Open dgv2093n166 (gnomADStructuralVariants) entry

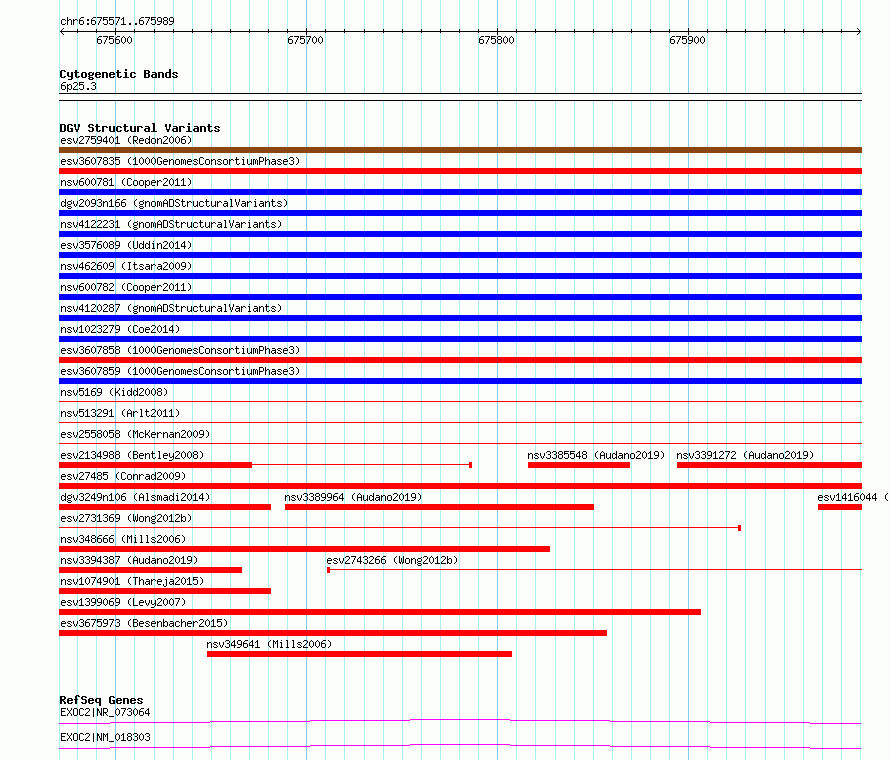(174, 203)
